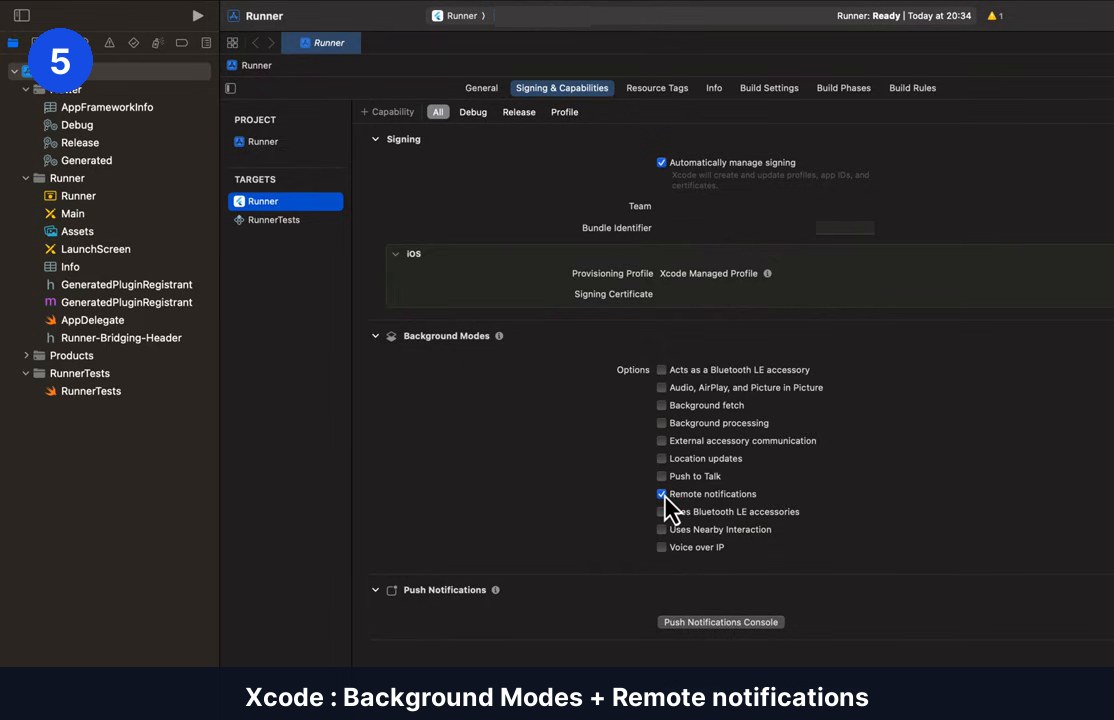Switch to the Build Phases tab

(843, 88)
